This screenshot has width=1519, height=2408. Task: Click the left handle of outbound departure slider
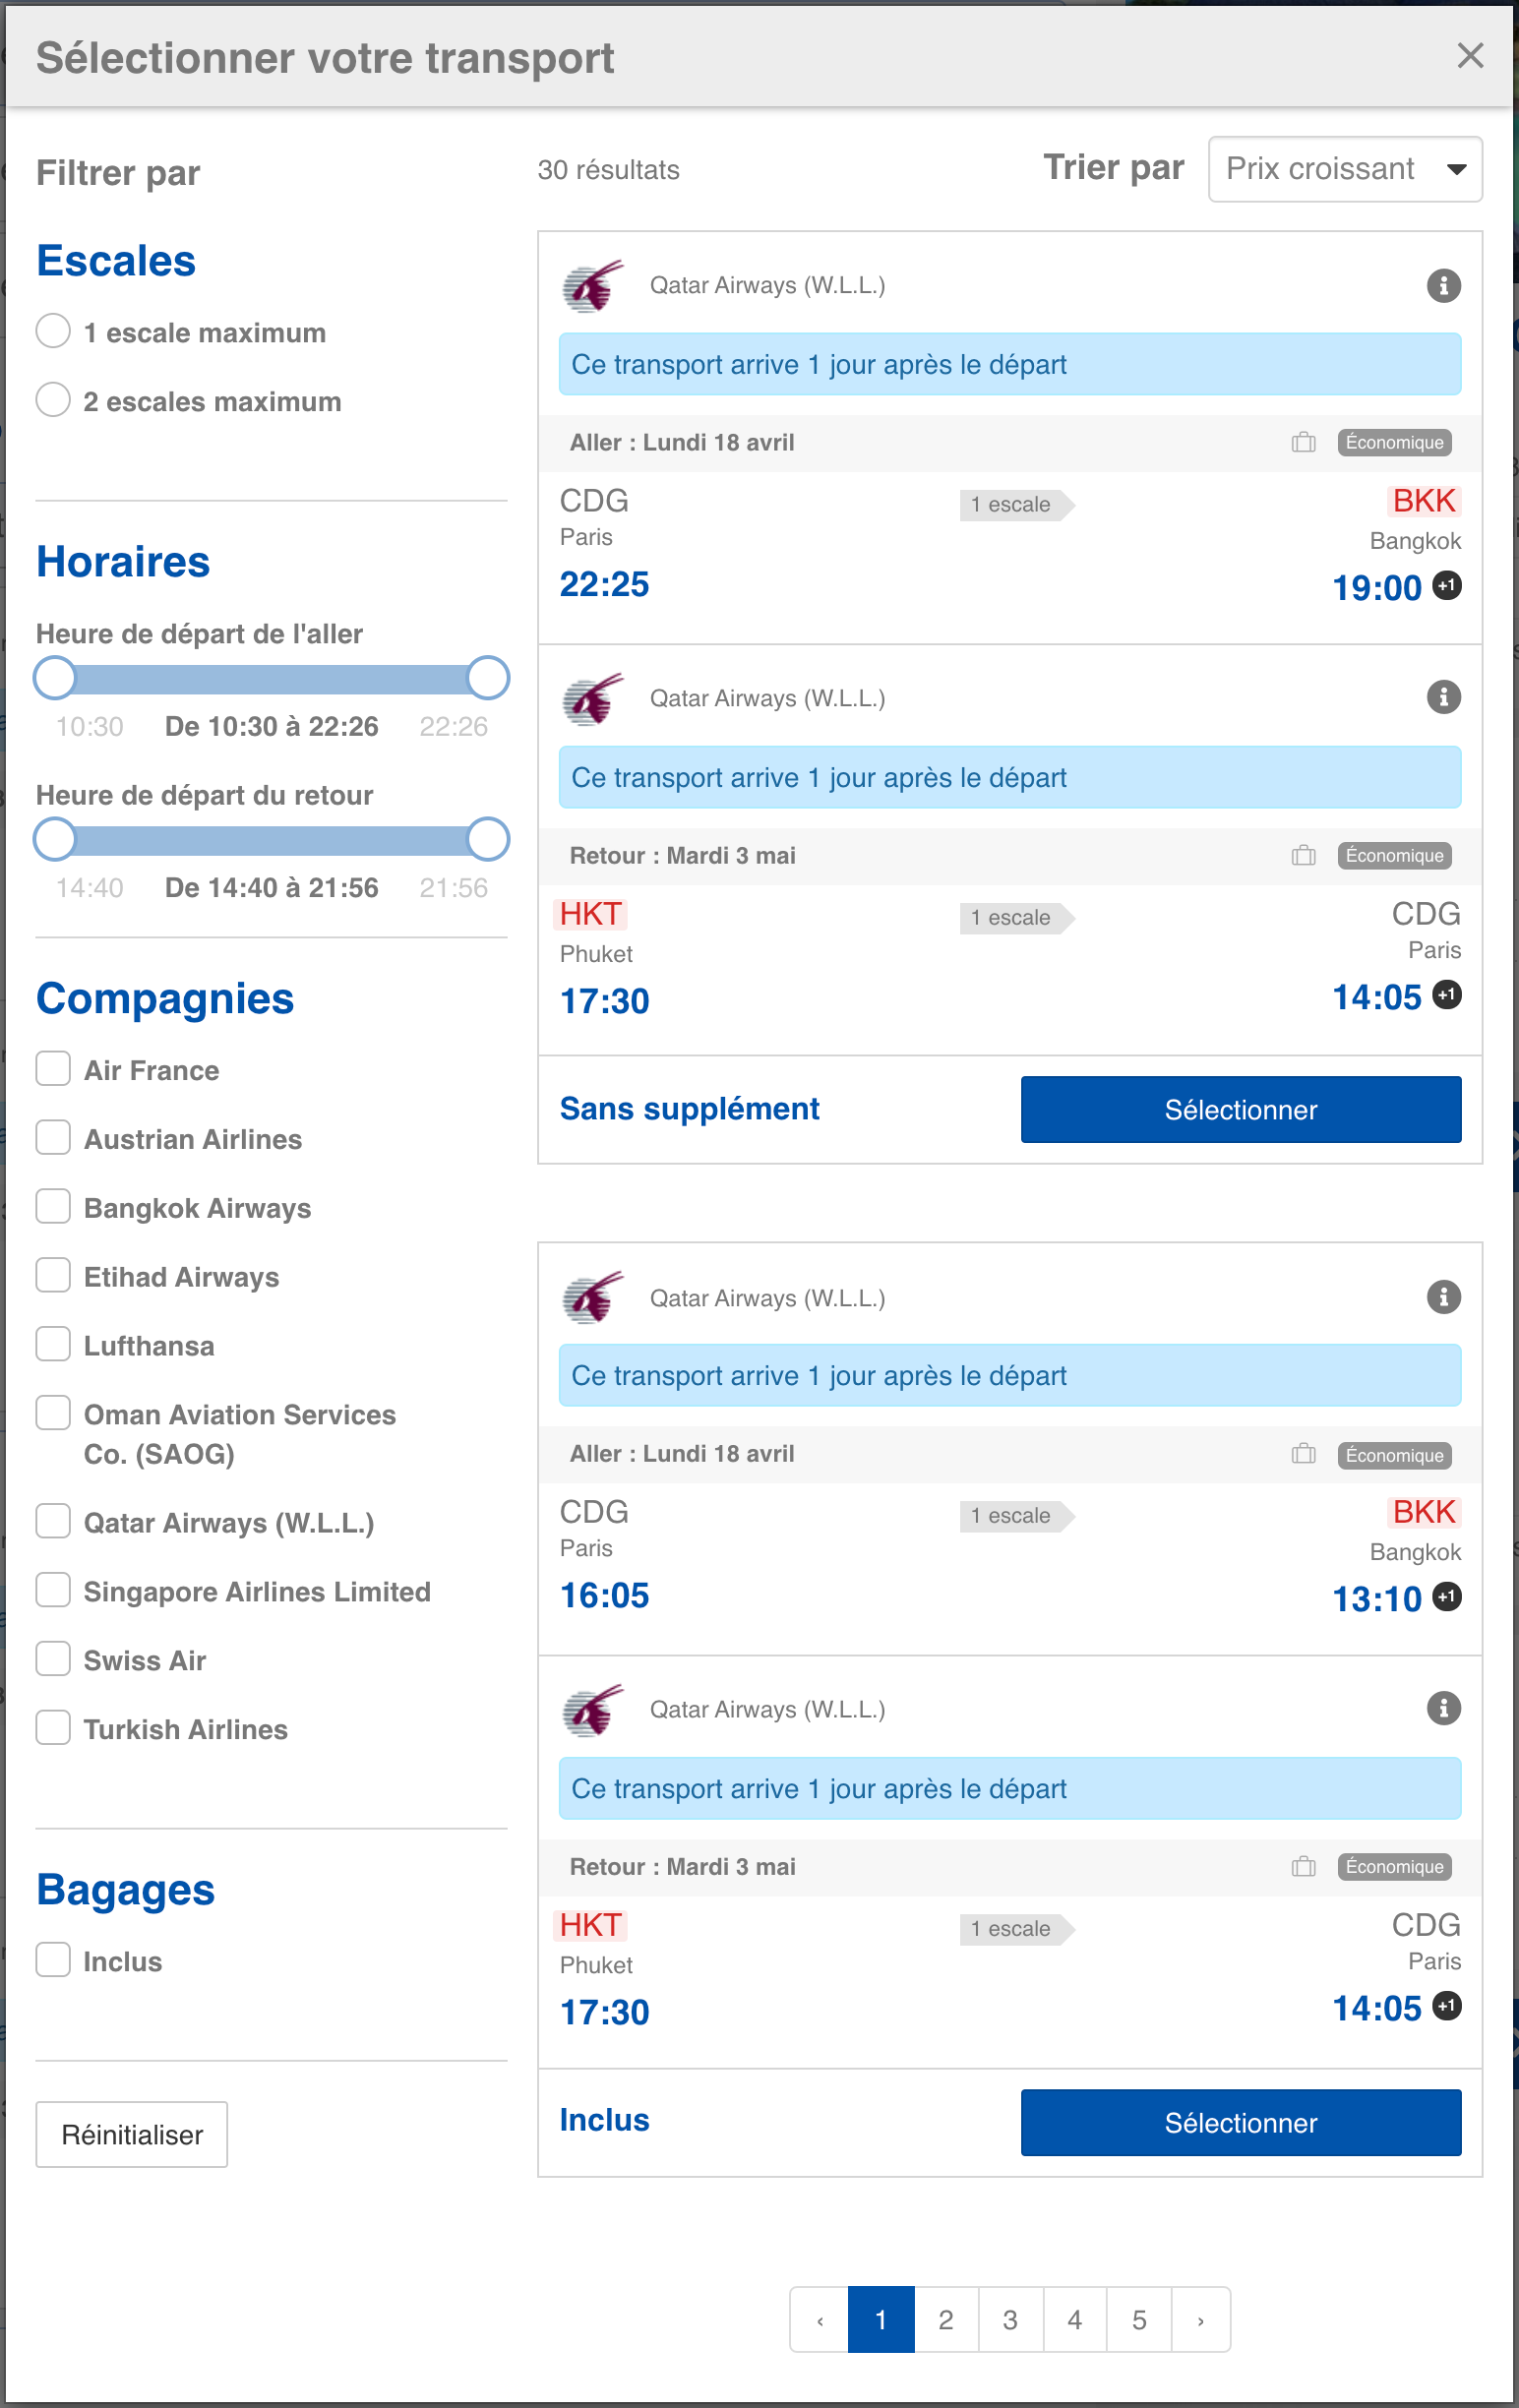tap(55, 678)
